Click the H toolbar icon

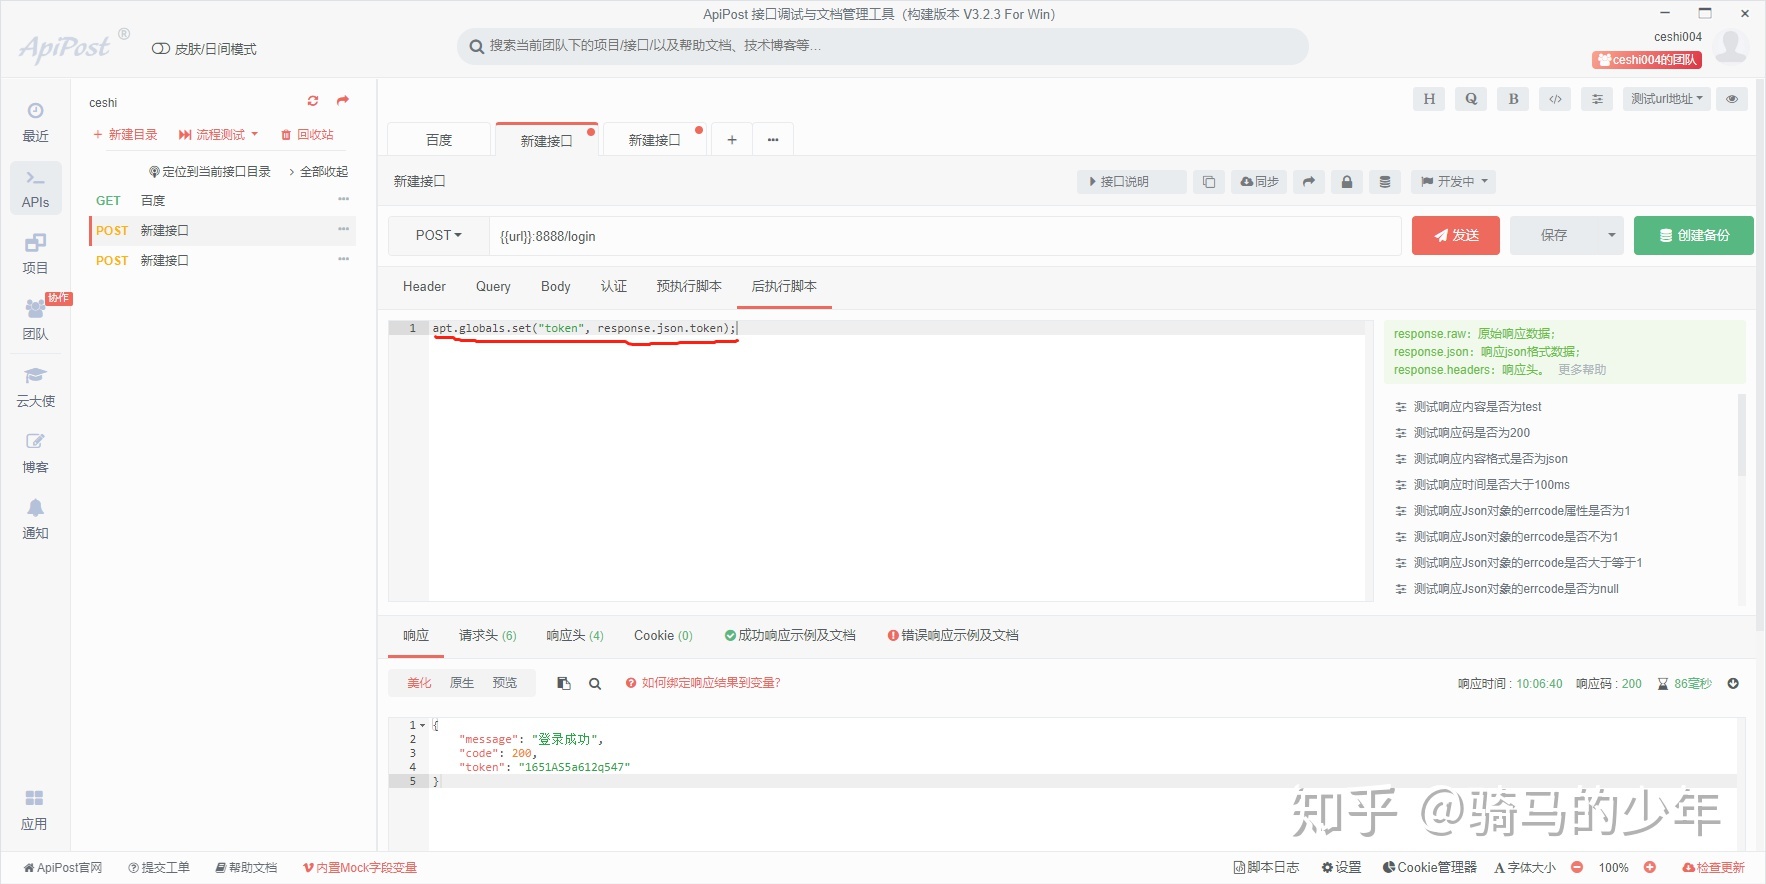(x=1429, y=99)
